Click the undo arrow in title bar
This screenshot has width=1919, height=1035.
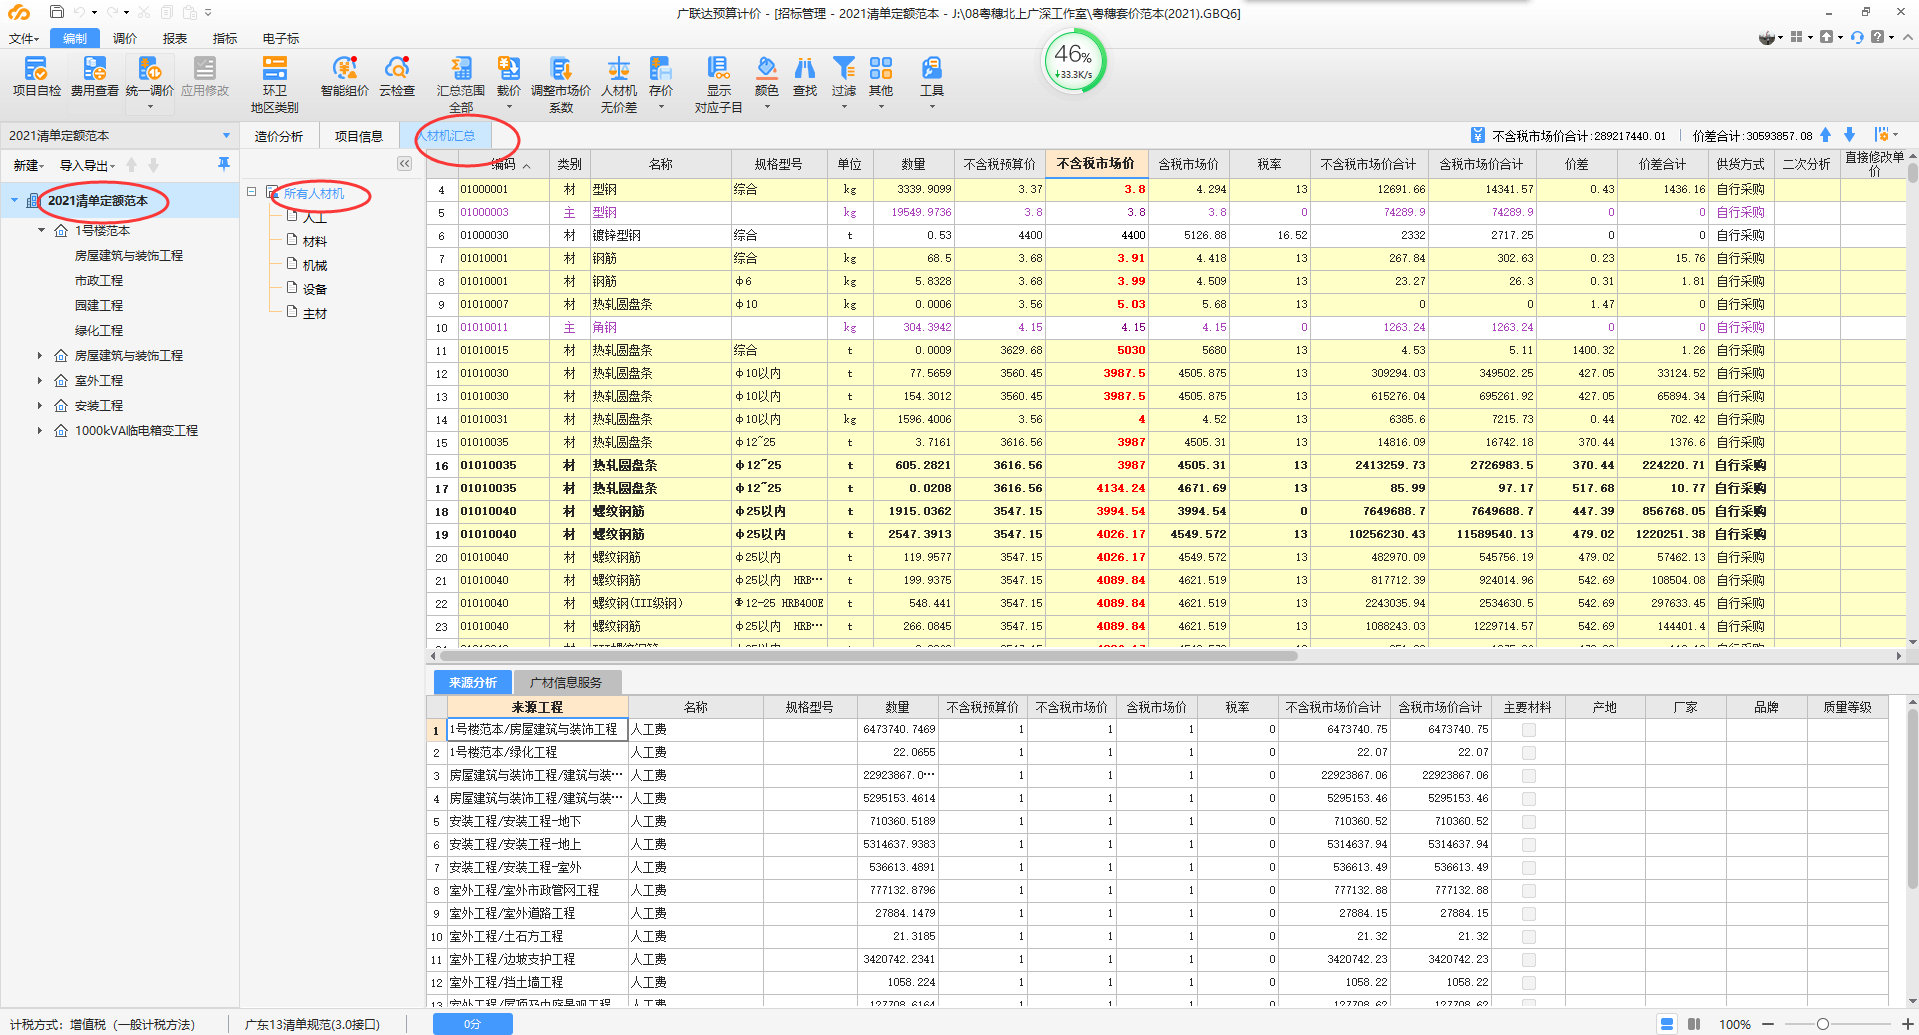[x=79, y=12]
